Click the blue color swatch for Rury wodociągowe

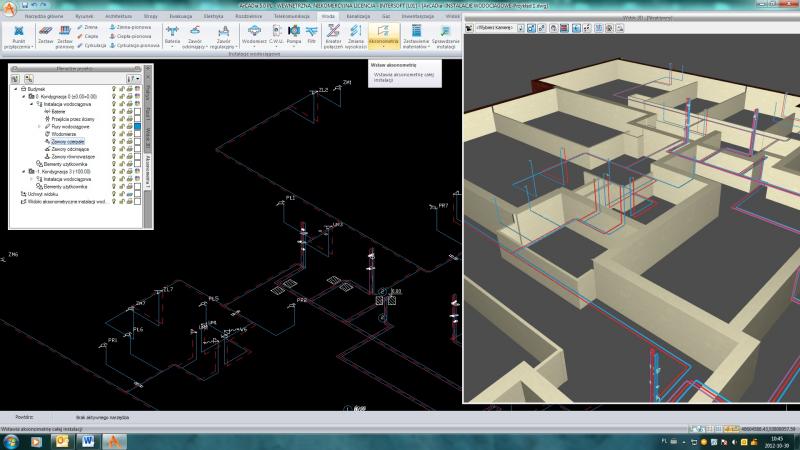point(138,126)
